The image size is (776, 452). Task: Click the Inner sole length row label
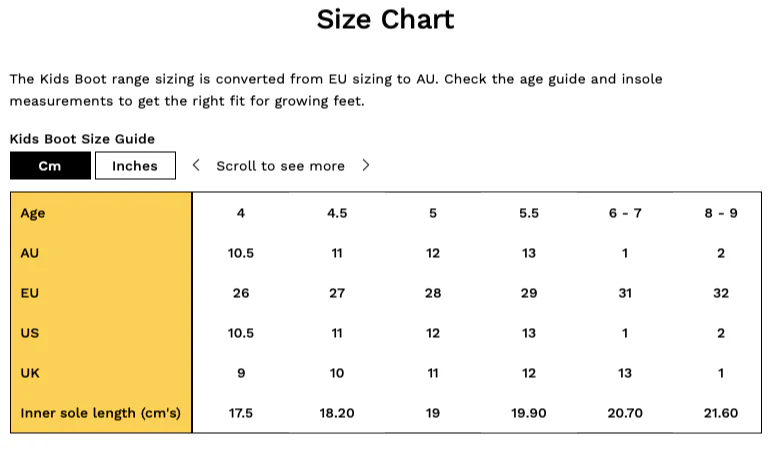[100, 413]
